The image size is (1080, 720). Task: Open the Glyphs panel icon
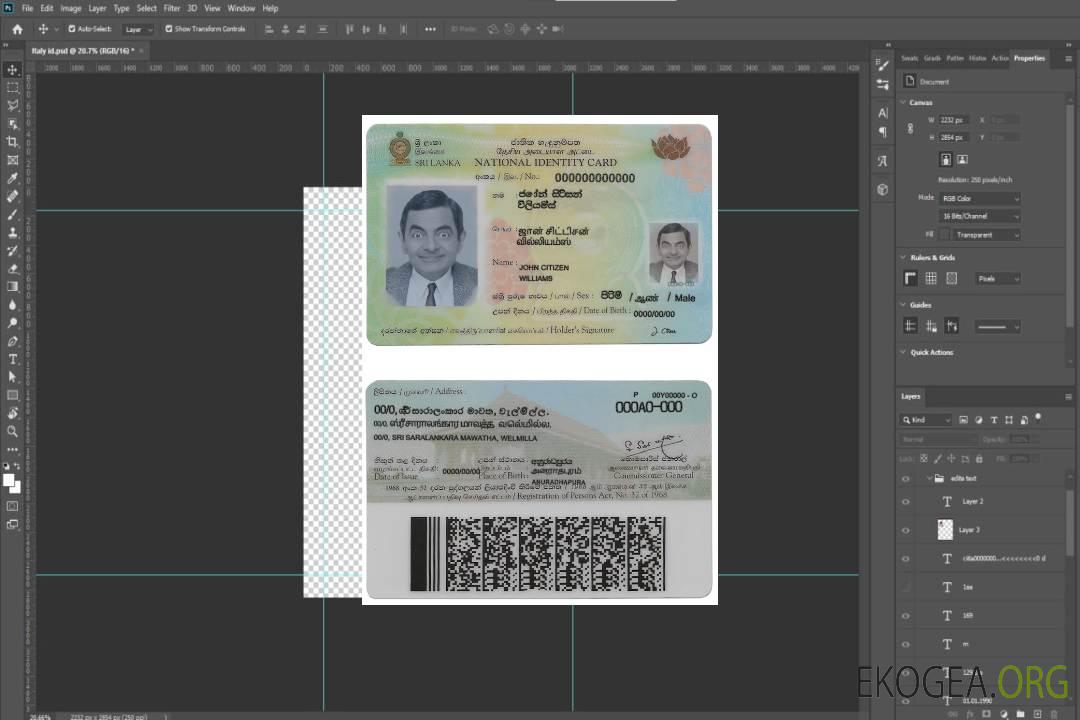(x=882, y=161)
